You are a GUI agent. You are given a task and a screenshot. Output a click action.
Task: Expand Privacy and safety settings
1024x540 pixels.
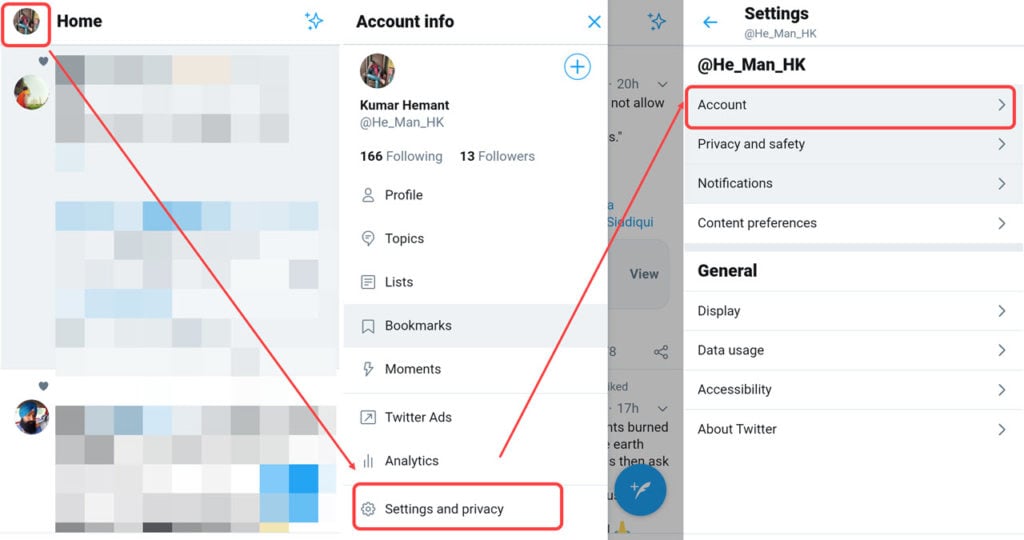point(853,144)
